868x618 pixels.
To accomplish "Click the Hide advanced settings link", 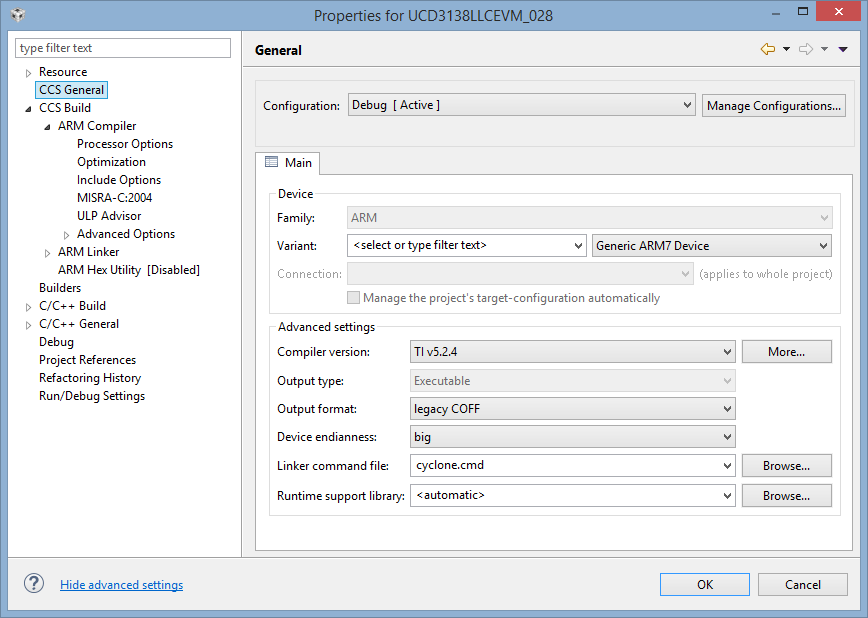I will coord(121,585).
